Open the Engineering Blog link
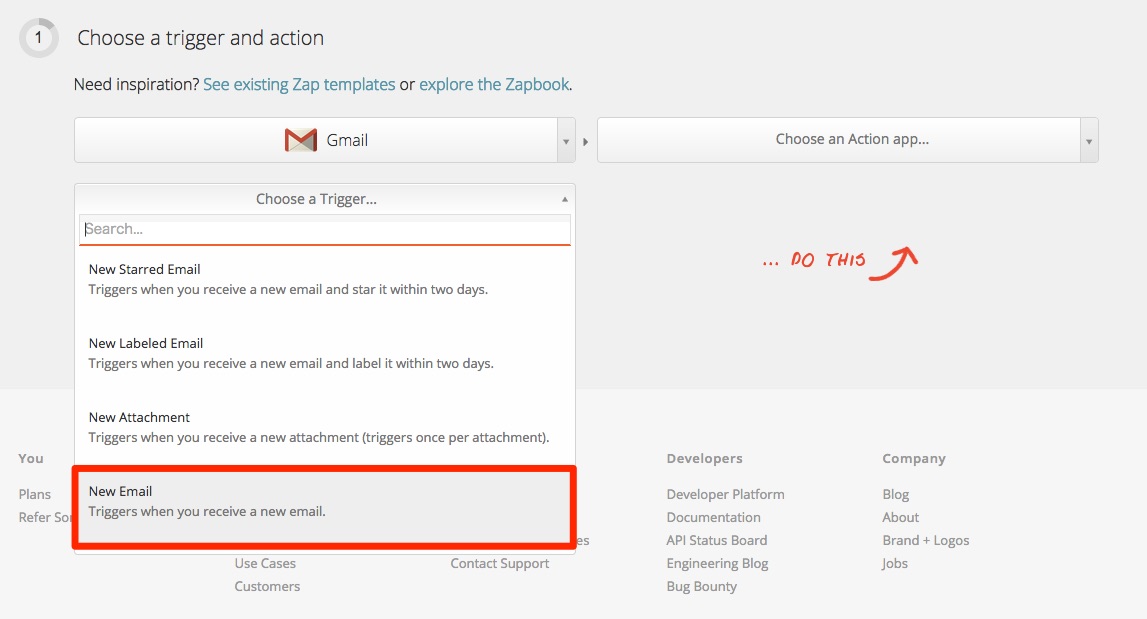The height and width of the screenshot is (619, 1147). pos(717,563)
